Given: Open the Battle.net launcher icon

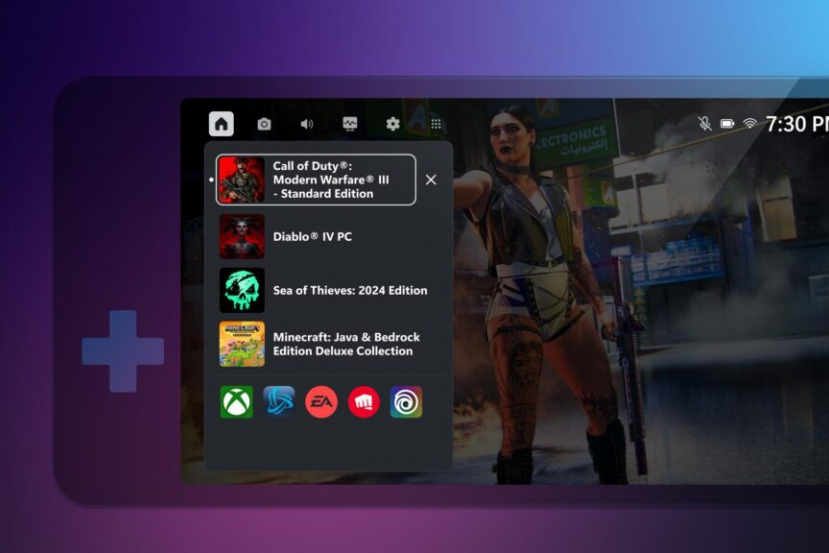Looking at the screenshot, I should pyautogui.click(x=279, y=402).
